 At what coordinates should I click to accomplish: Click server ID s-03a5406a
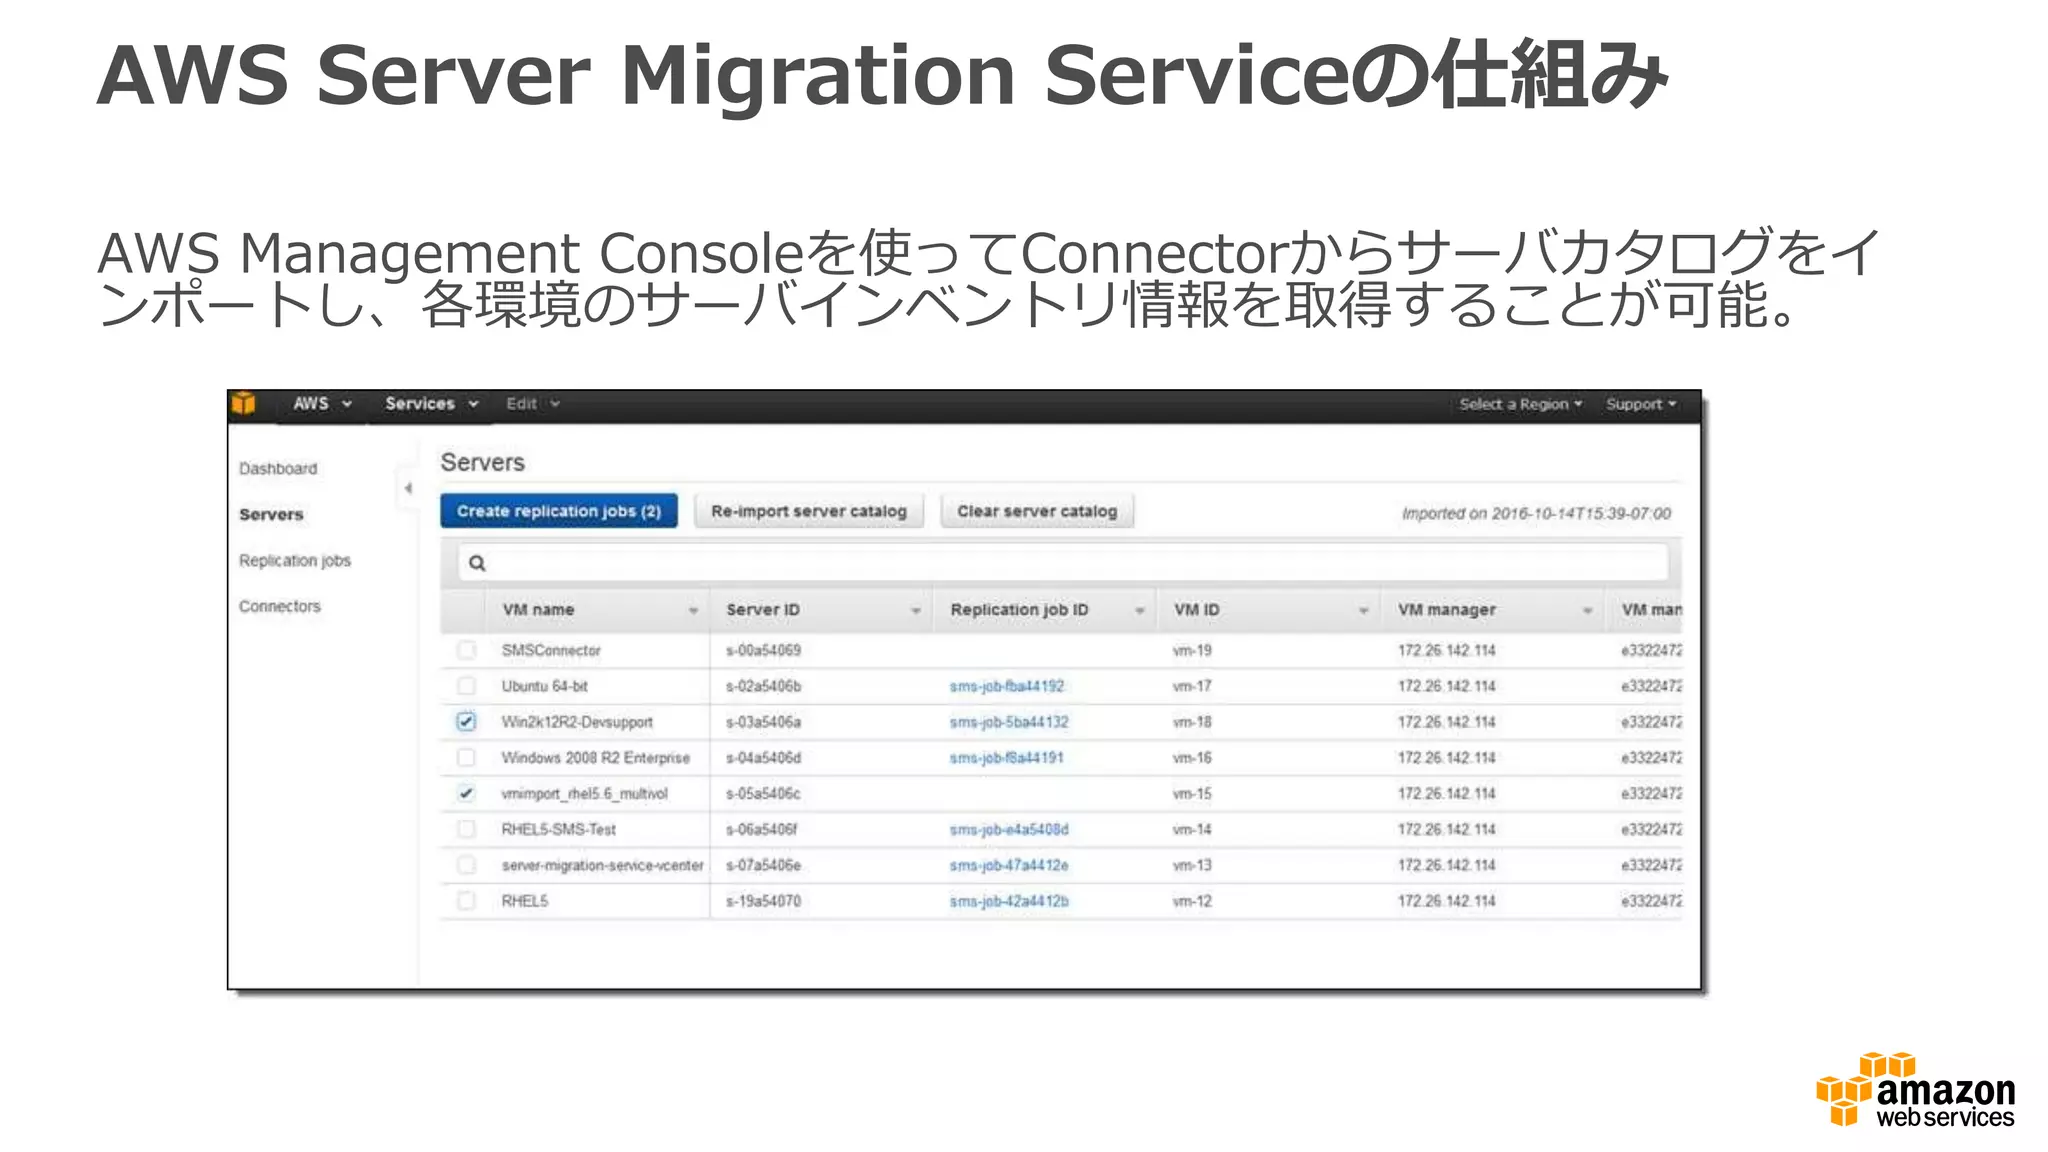763,722
